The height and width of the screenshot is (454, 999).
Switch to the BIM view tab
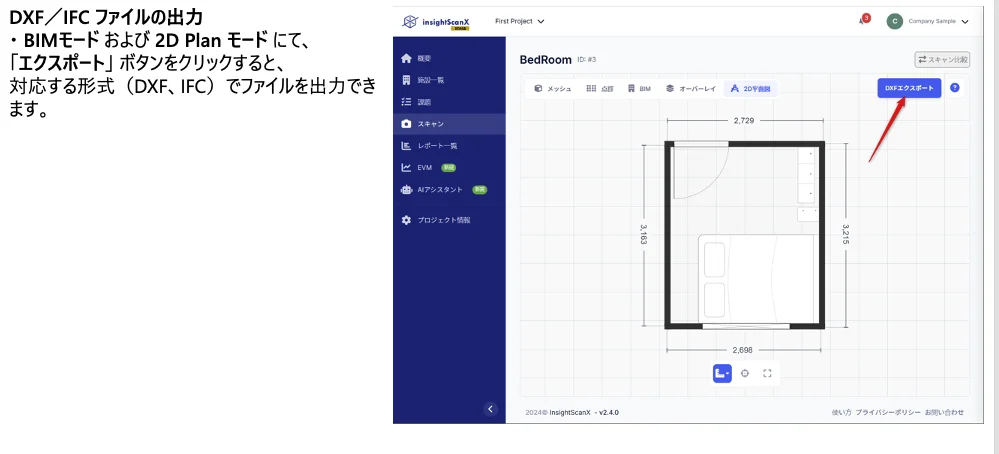[639, 89]
